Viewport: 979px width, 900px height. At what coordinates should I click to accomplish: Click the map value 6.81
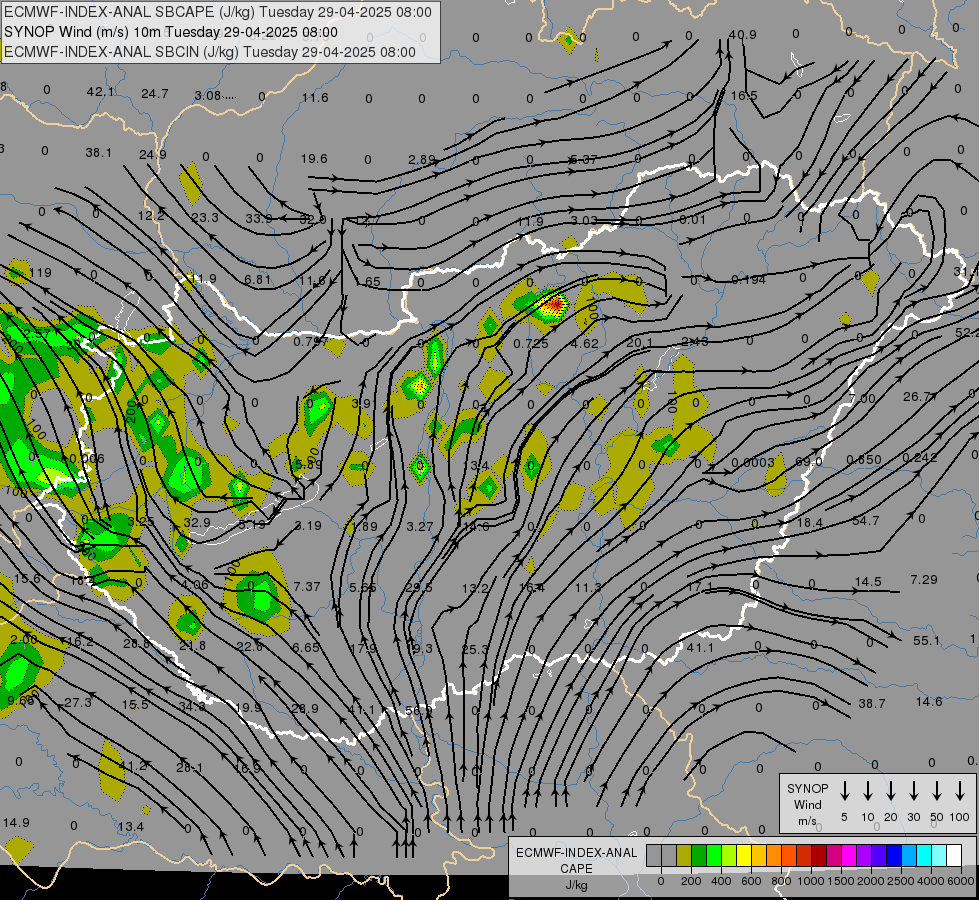coord(257,279)
